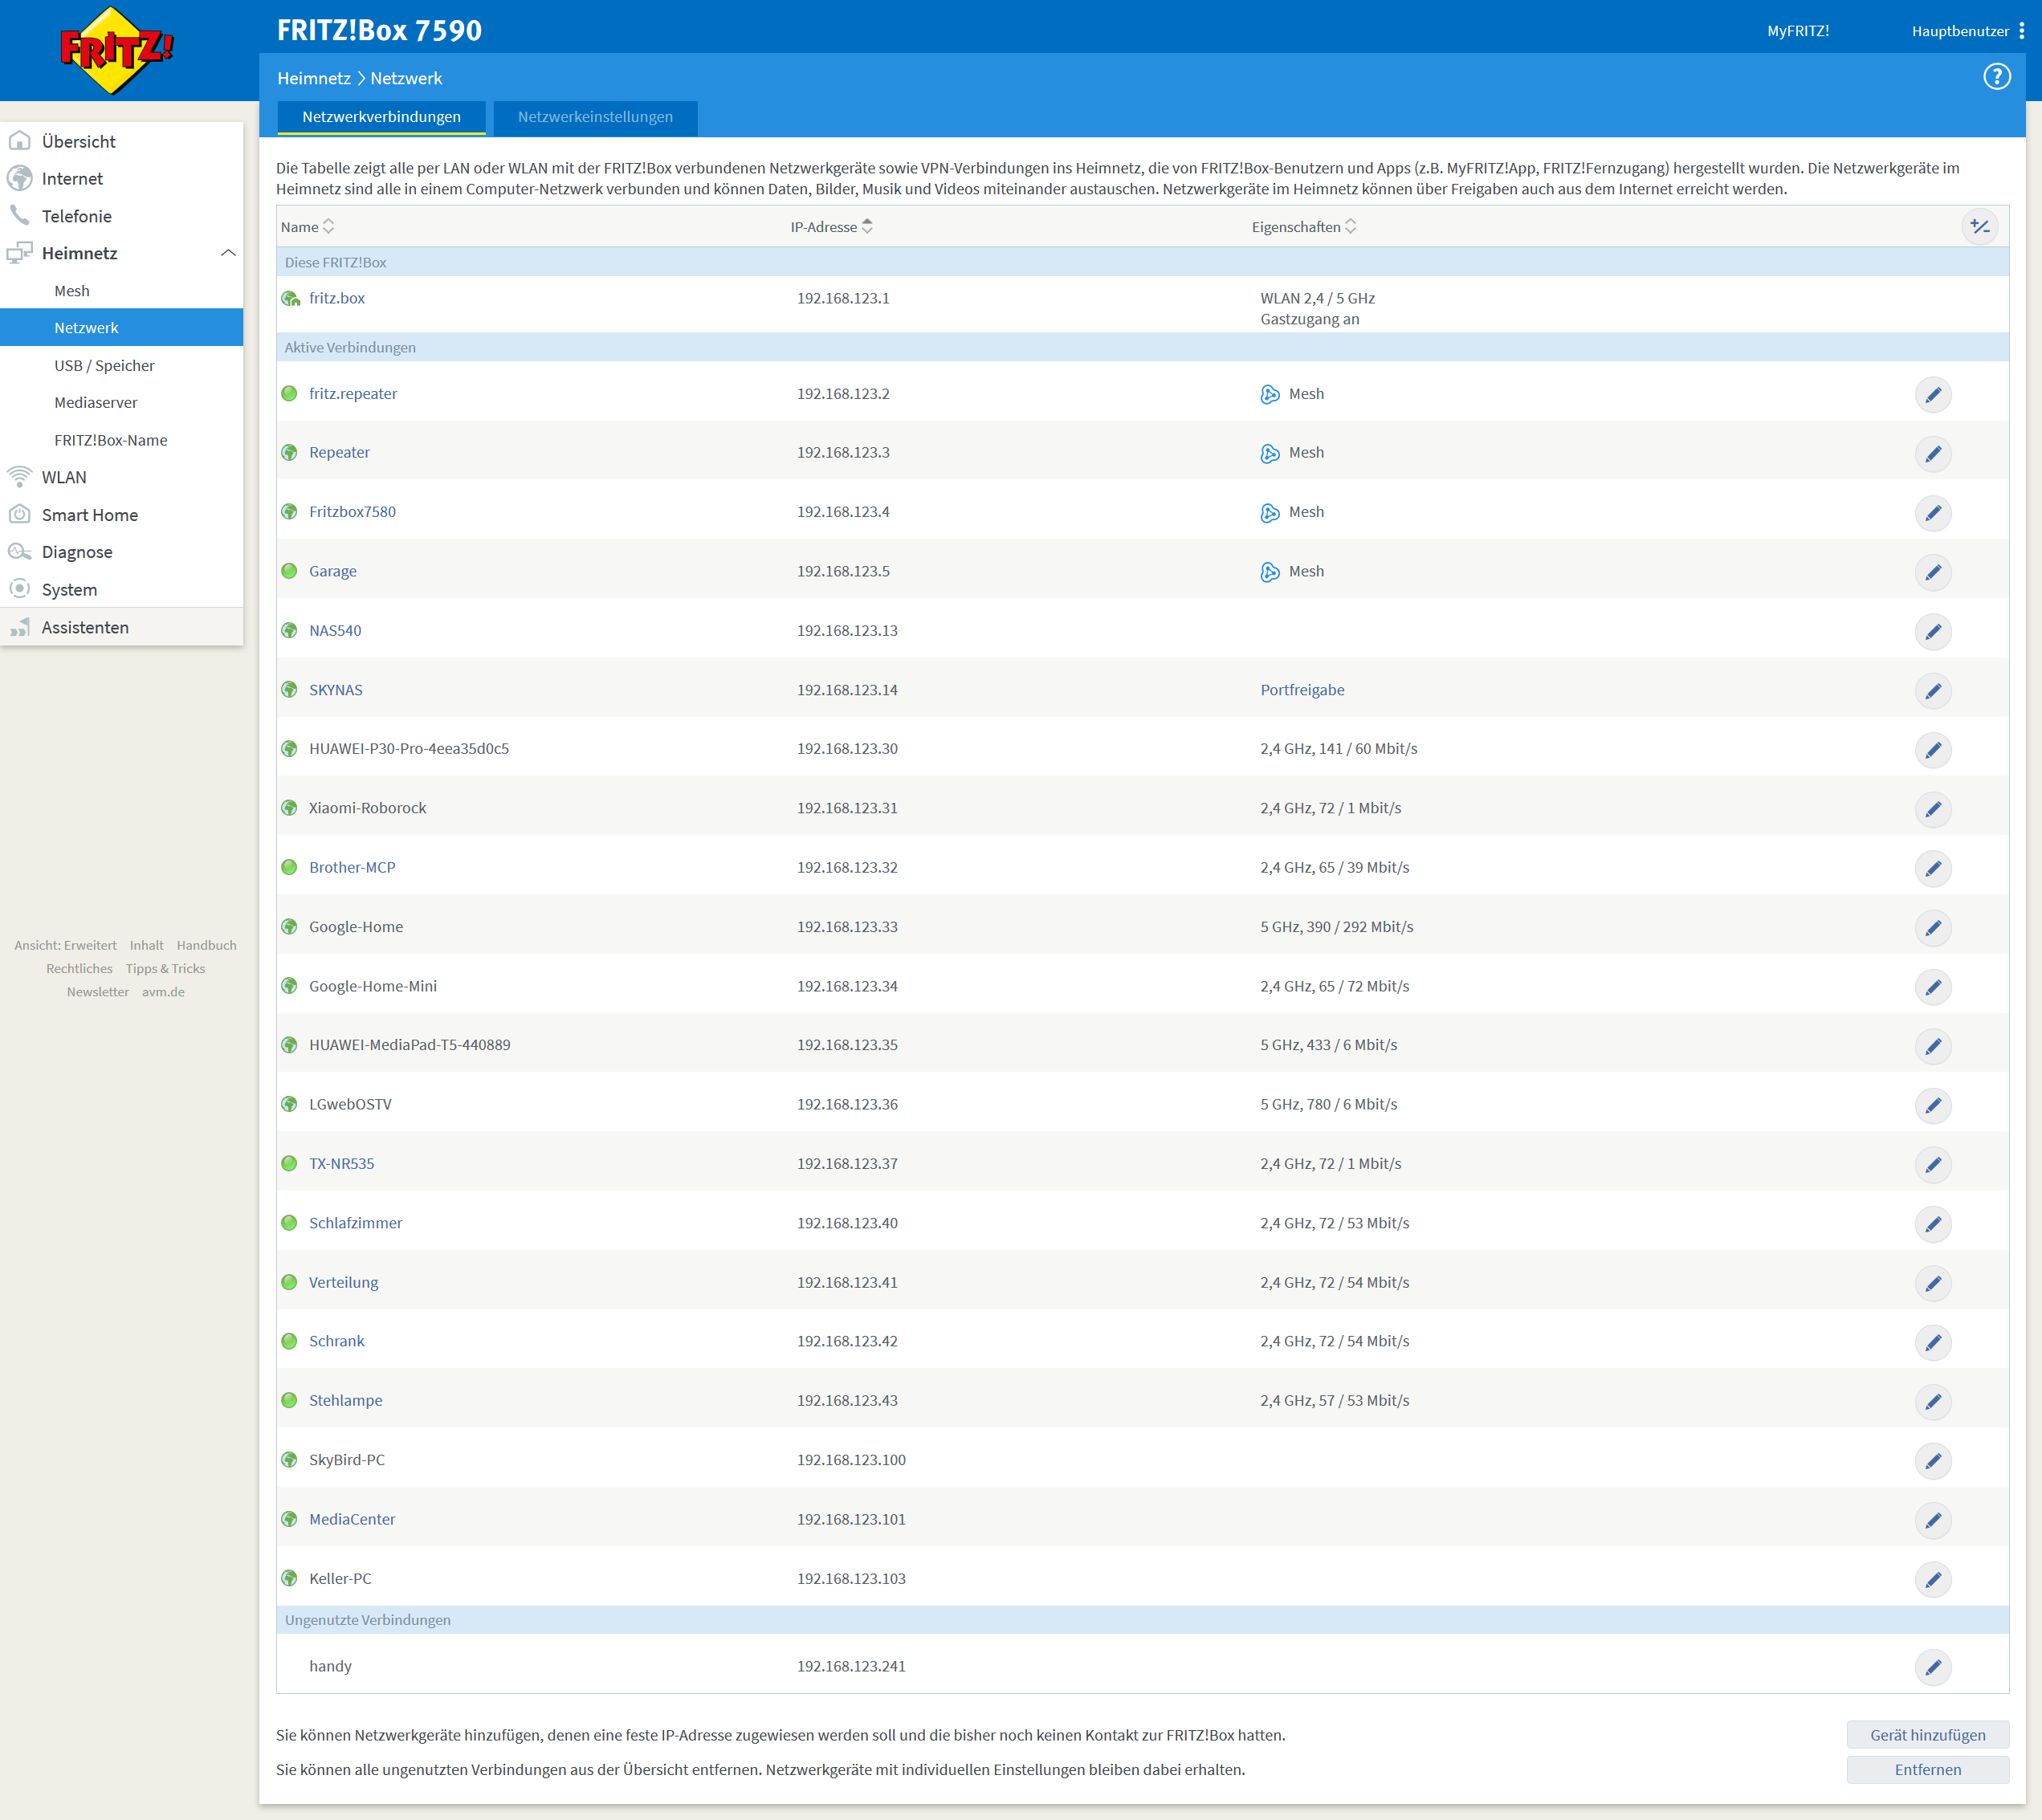Edit the LGwebOSTV device entry
The width and height of the screenshot is (2042, 1820).
(1933, 1105)
